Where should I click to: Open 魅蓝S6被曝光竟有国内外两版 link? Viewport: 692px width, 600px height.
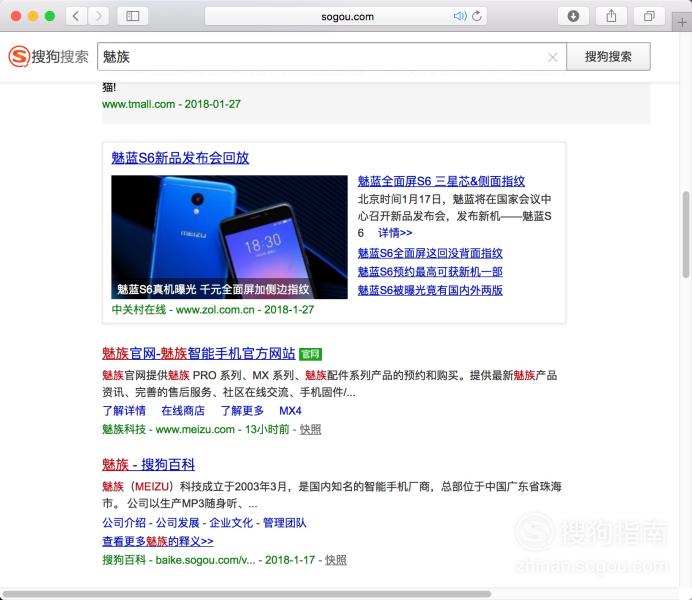[430, 290]
